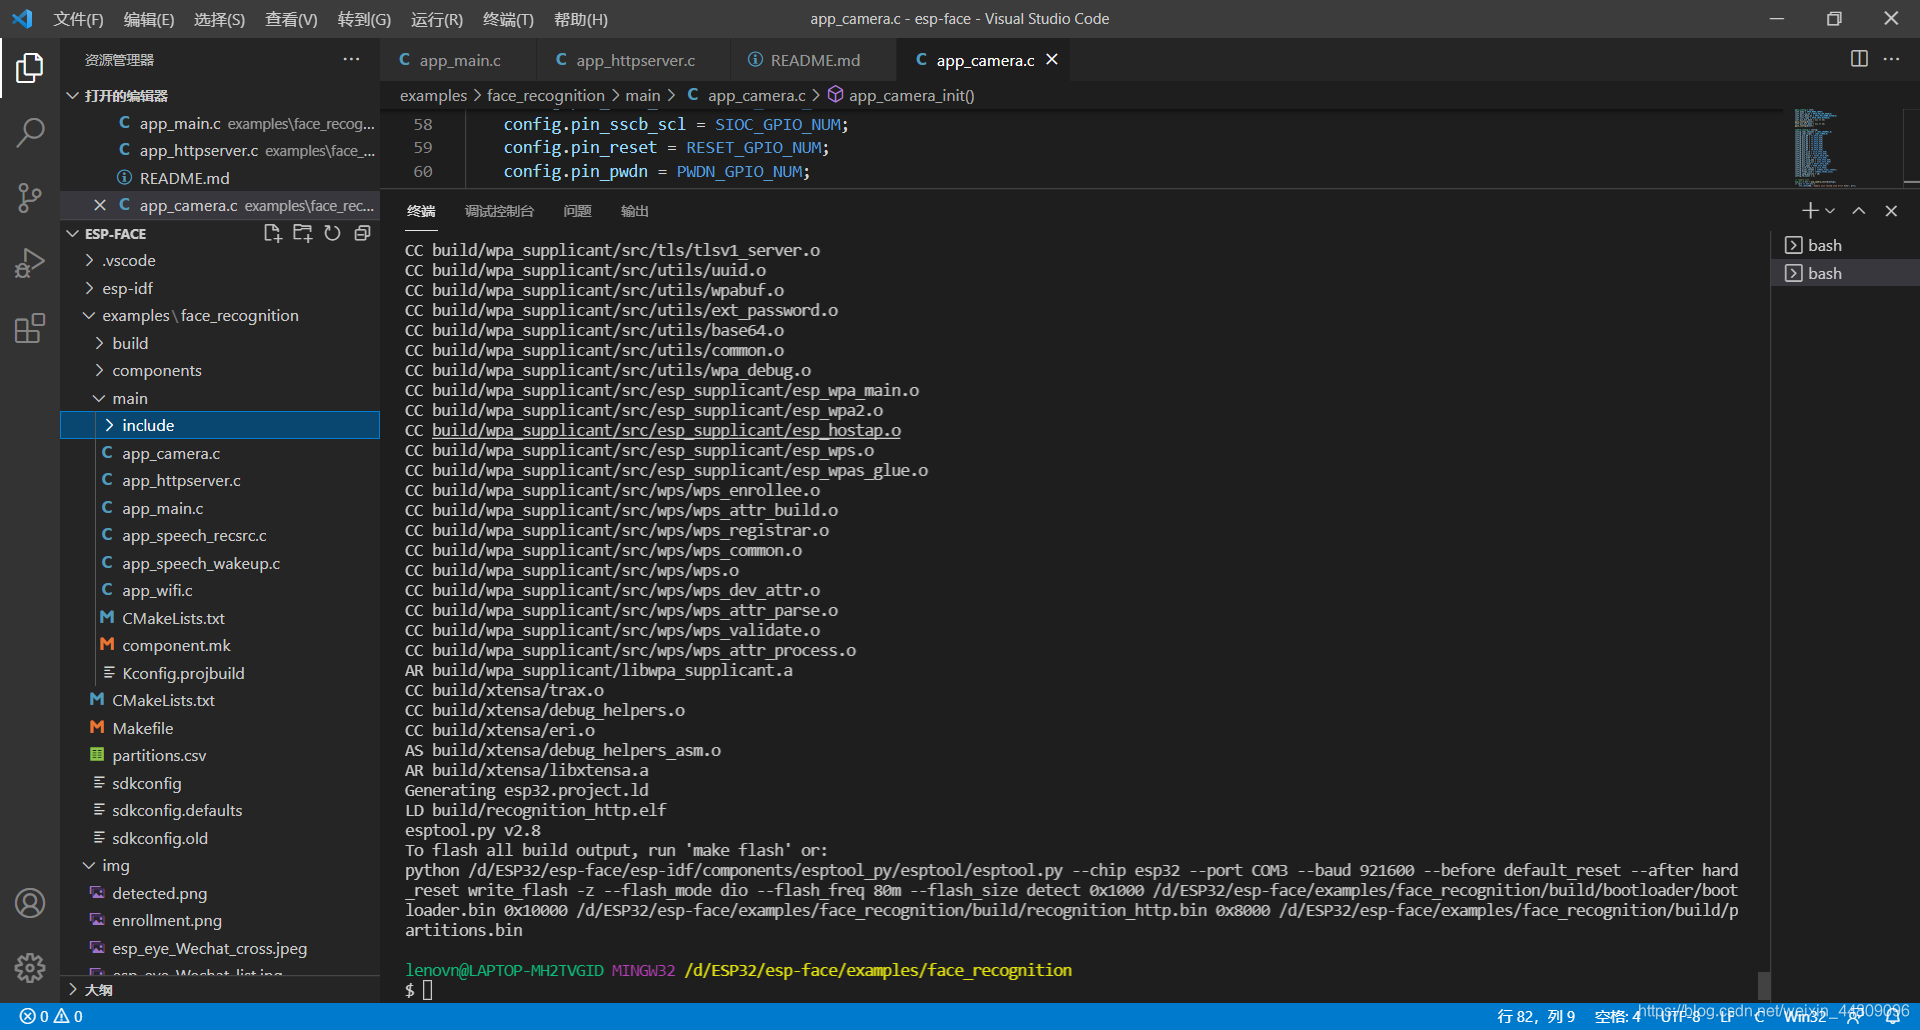Refresh the ESP-FACE explorer
Screen dimensions: 1920x1030
(x=332, y=233)
